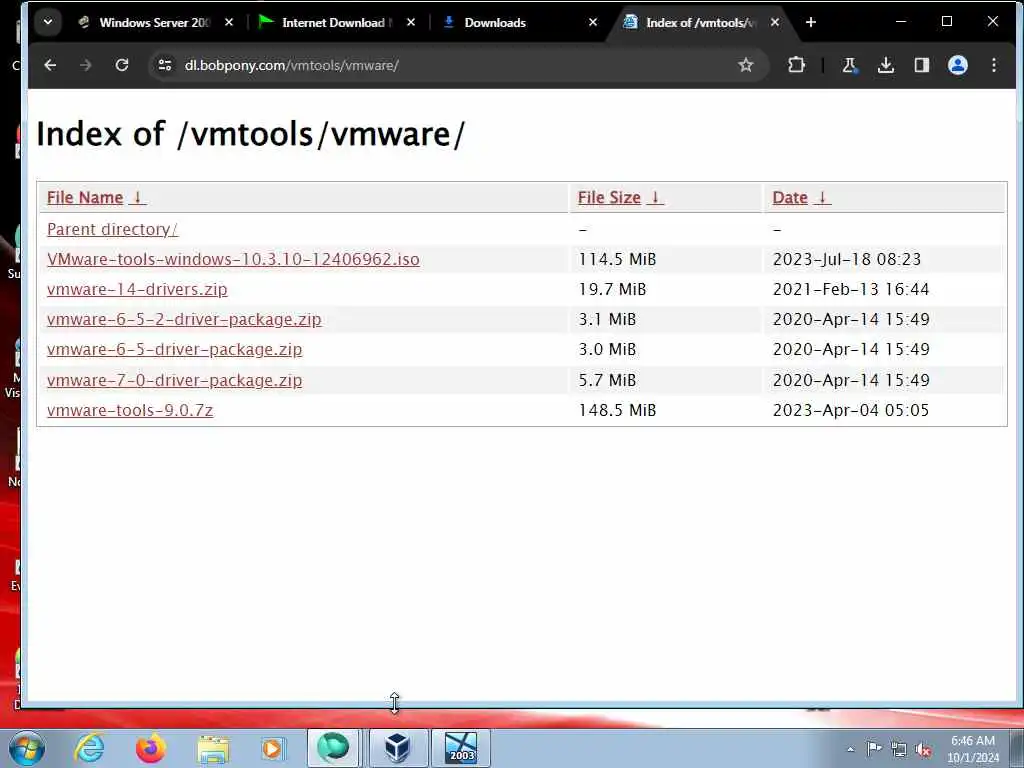The image size is (1024, 768).
Task: Select date 2023-Jul-18 08:23
Action: [846, 259]
